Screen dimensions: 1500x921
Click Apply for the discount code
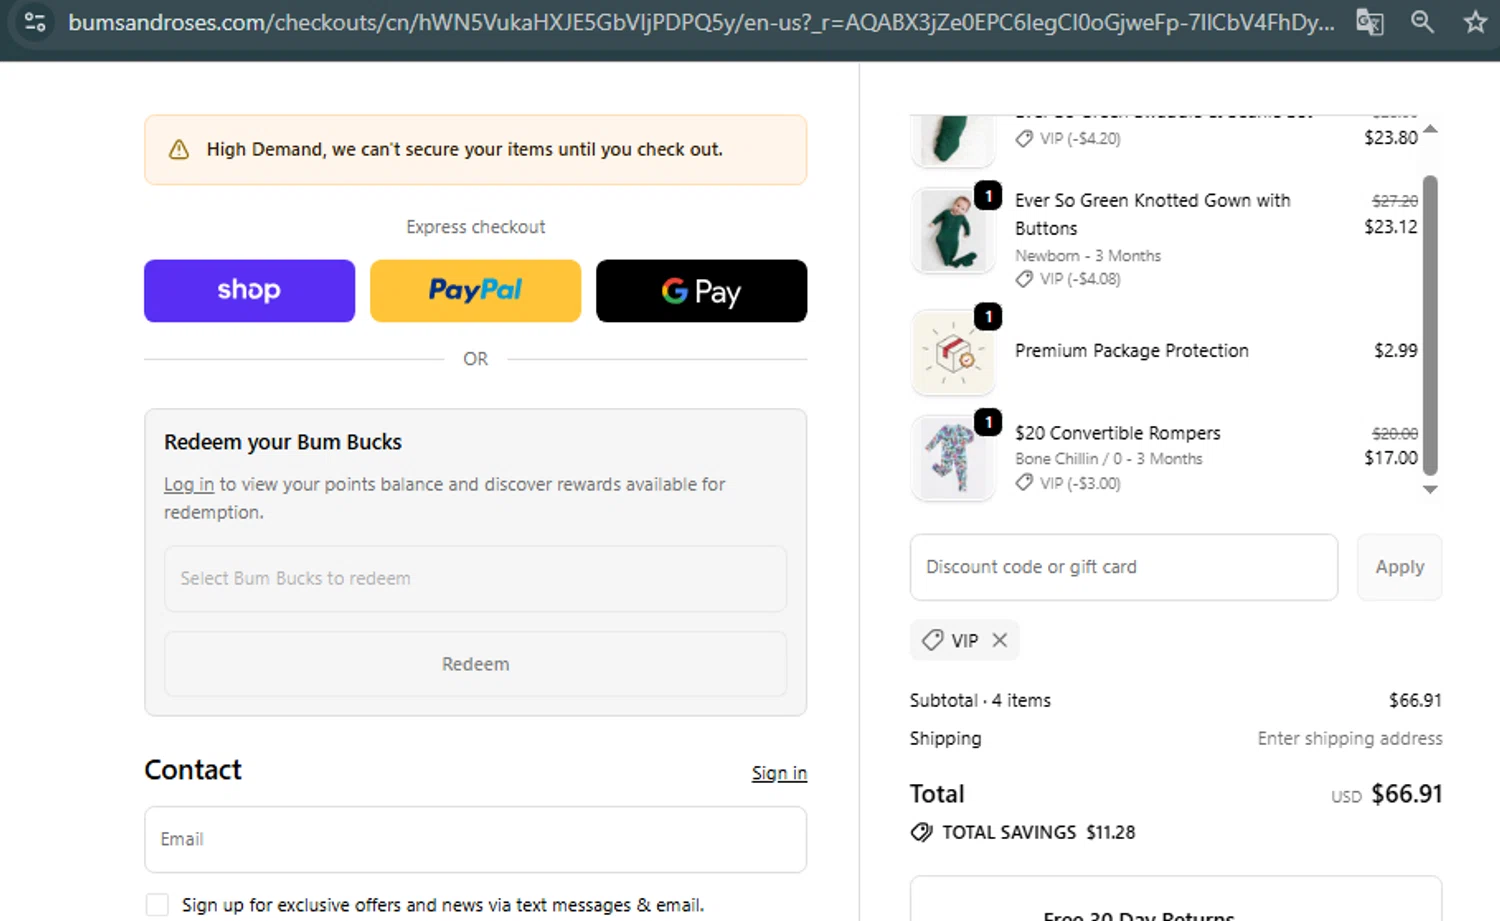(x=1399, y=567)
